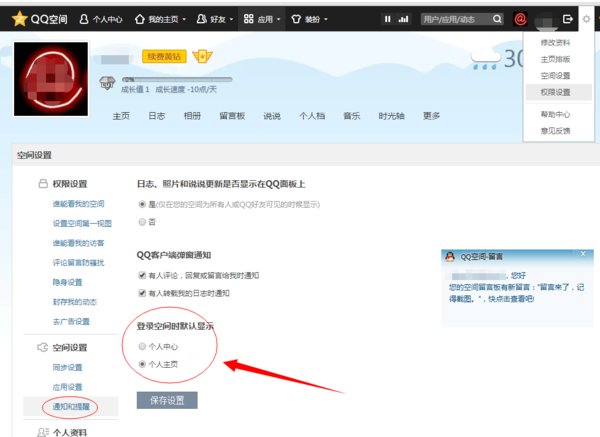Click the 个人资料 section icon
This screenshot has width=600, height=437.
coord(43,432)
